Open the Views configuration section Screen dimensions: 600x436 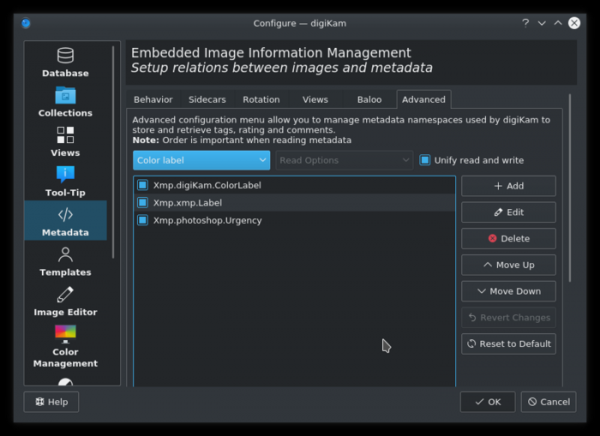pyautogui.click(x=65, y=141)
